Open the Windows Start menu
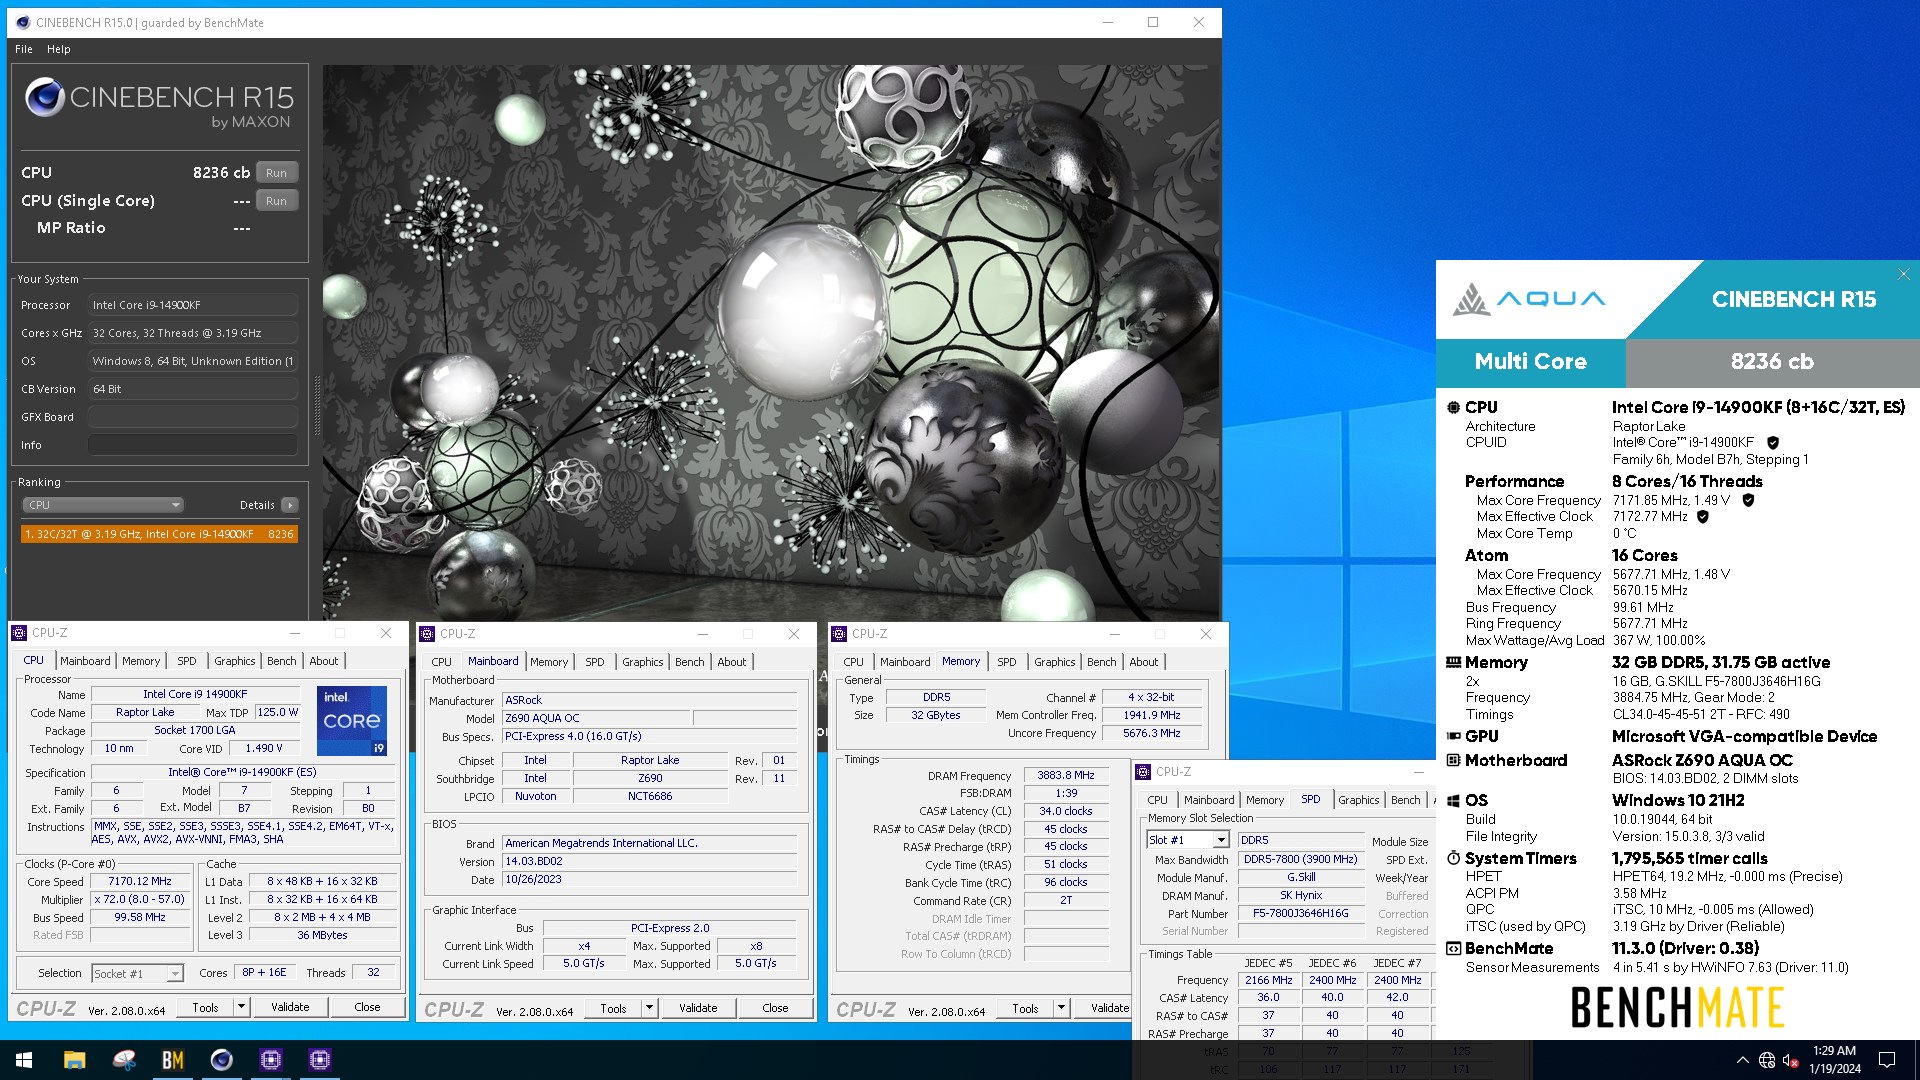Viewport: 1920px width, 1080px height. (24, 1060)
